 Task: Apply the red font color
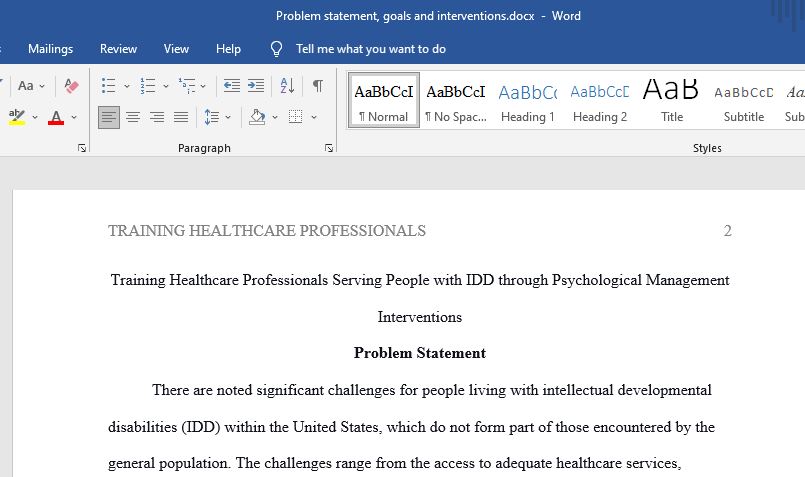[x=56, y=117]
